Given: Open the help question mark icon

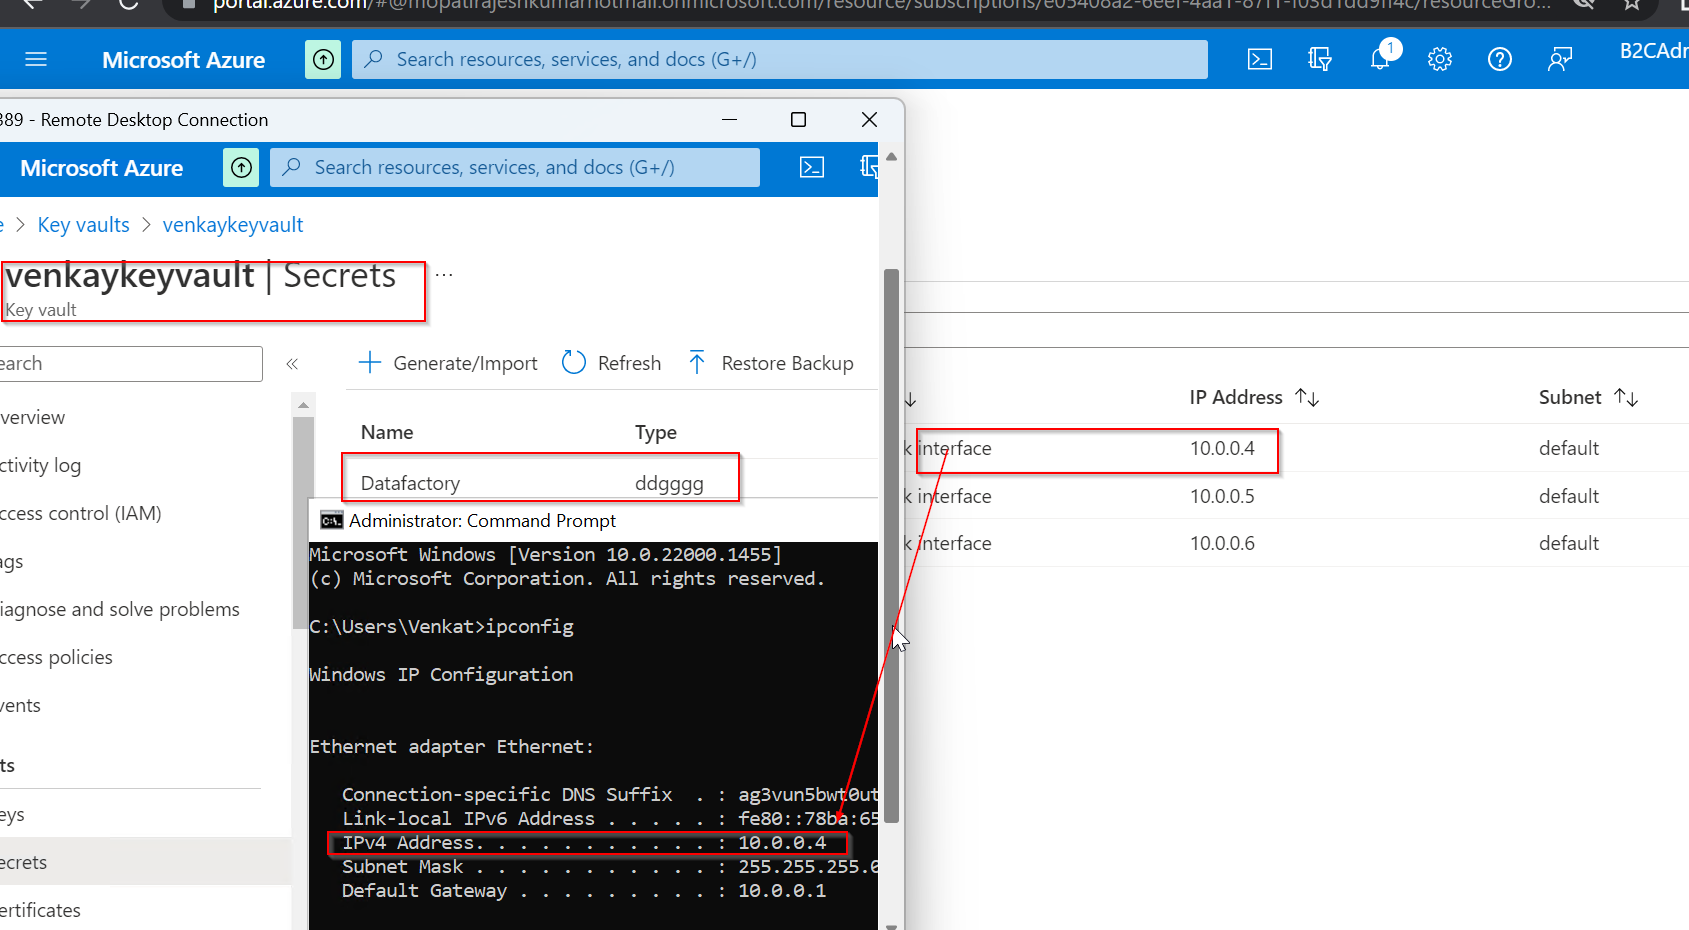Looking at the screenshot, I should [1500, 60].
